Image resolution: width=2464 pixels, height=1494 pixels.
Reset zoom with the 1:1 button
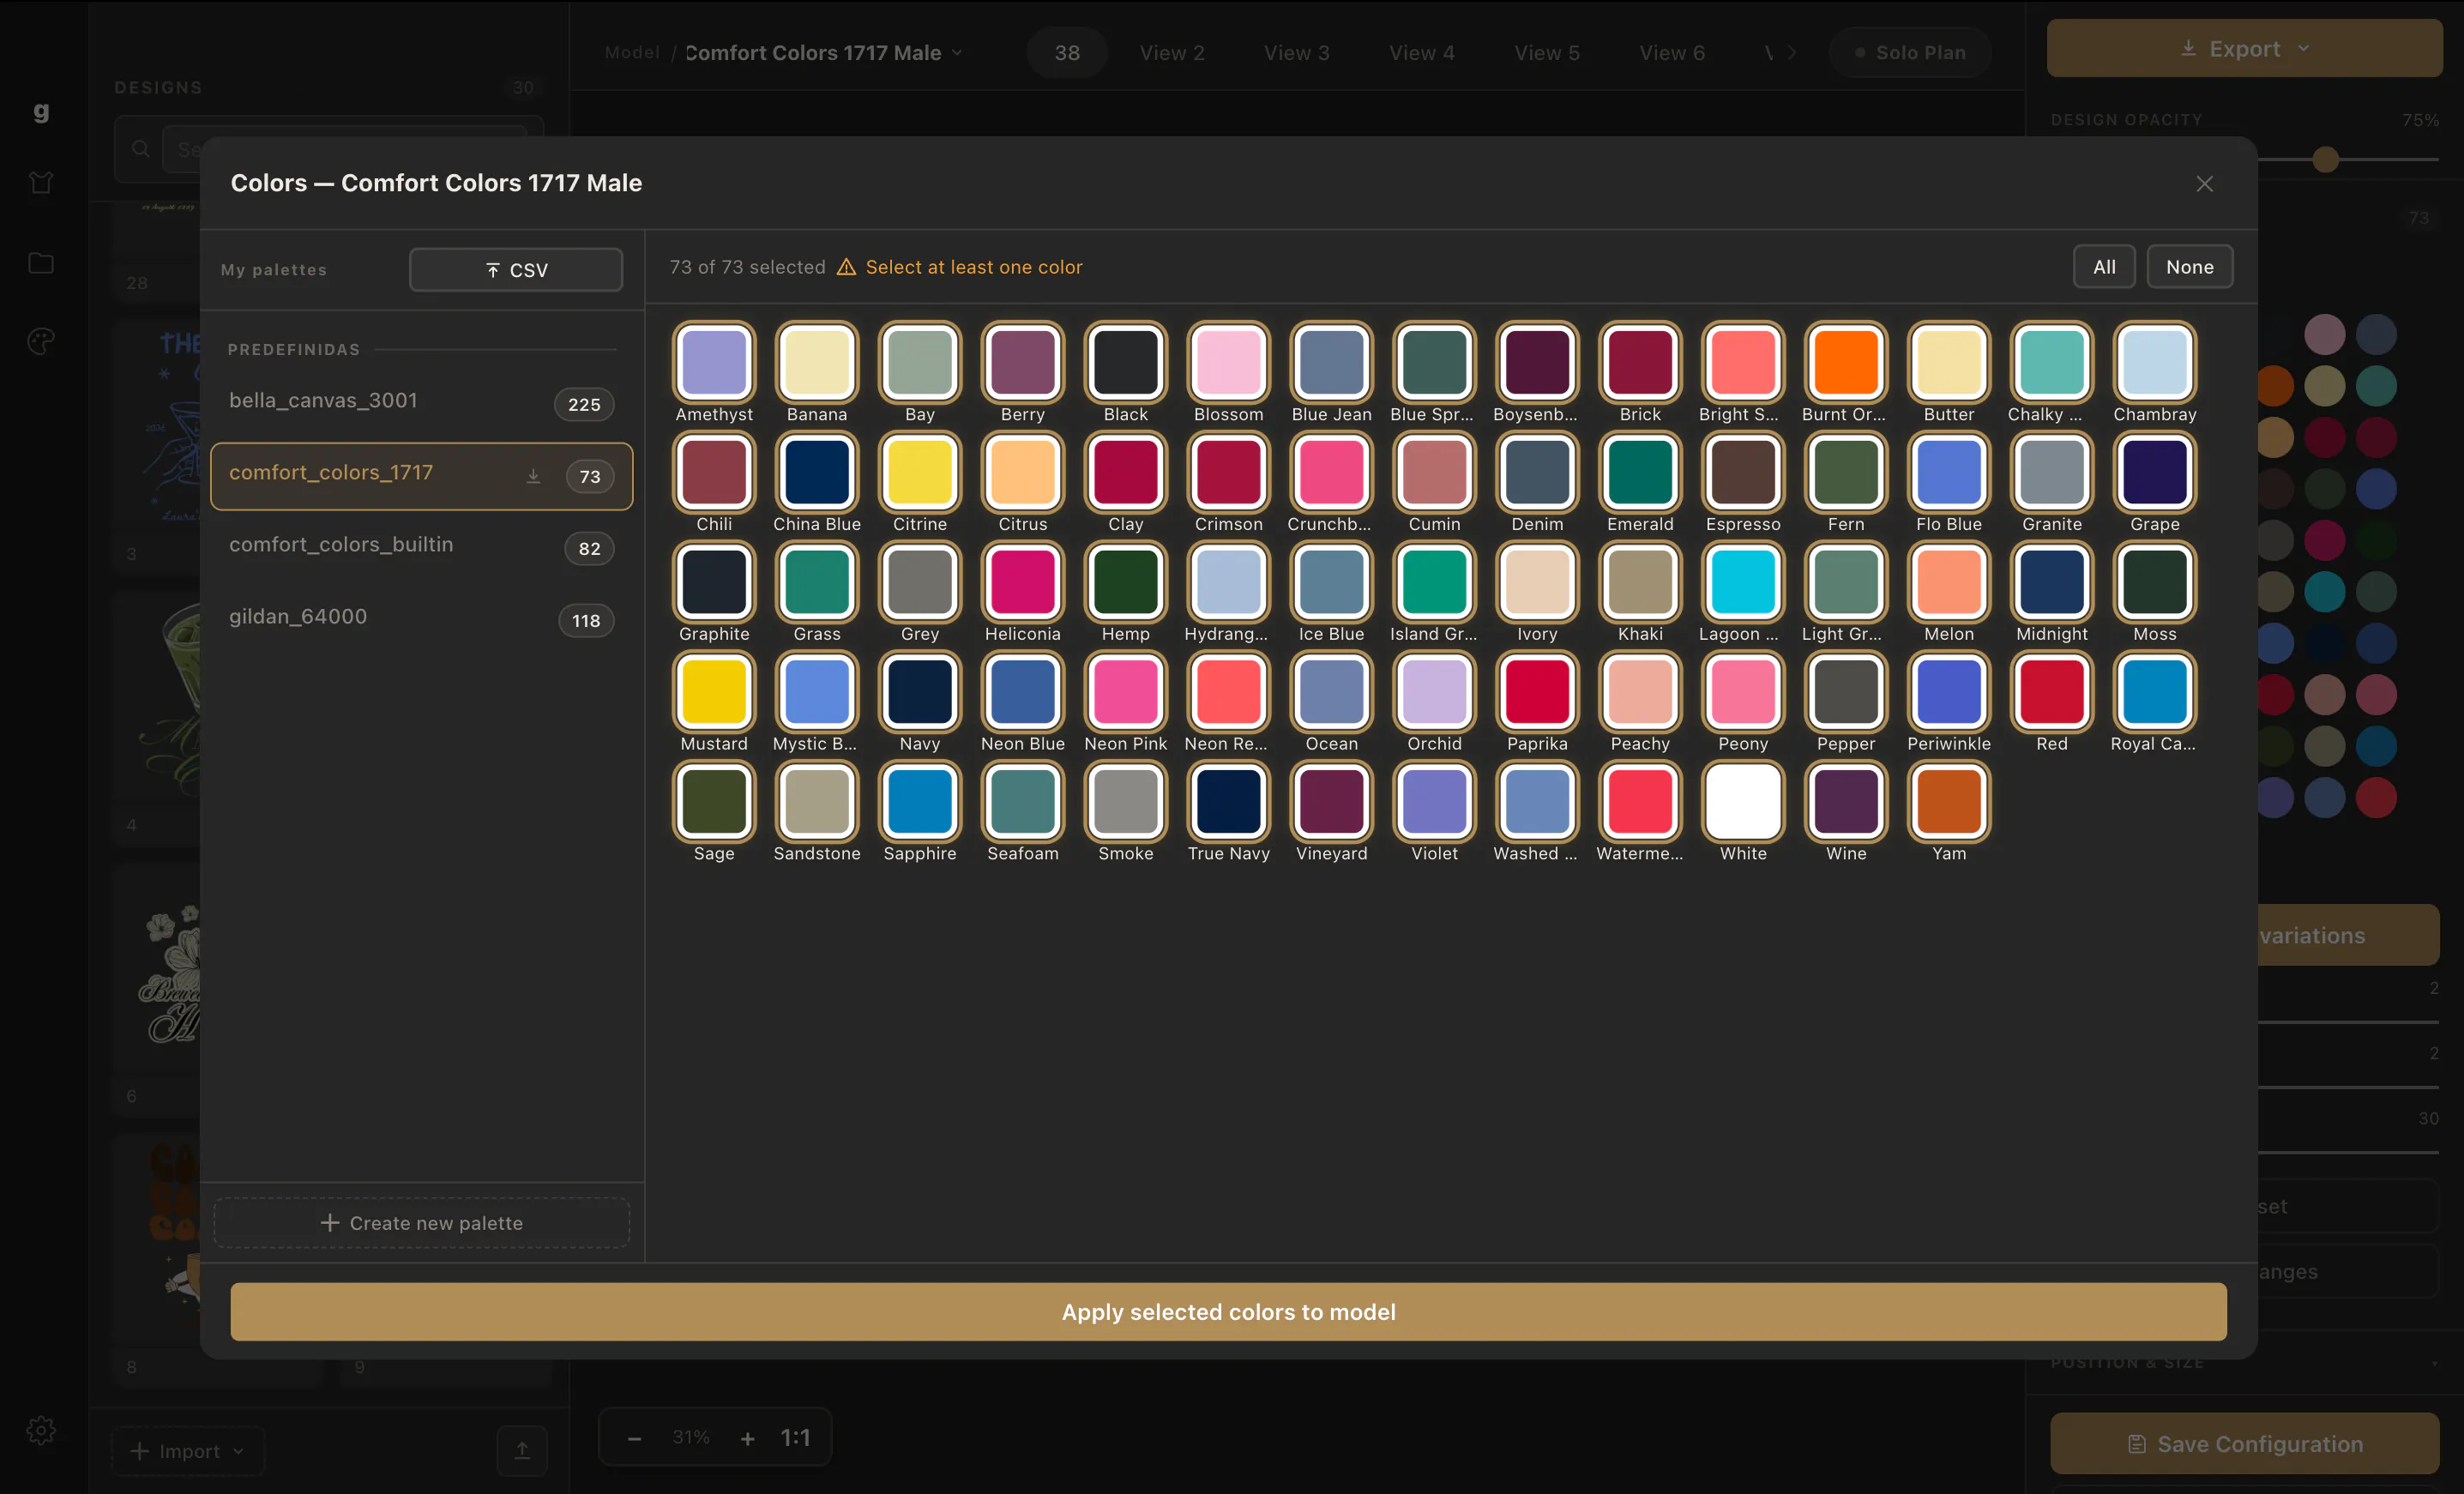(795, 1438)
